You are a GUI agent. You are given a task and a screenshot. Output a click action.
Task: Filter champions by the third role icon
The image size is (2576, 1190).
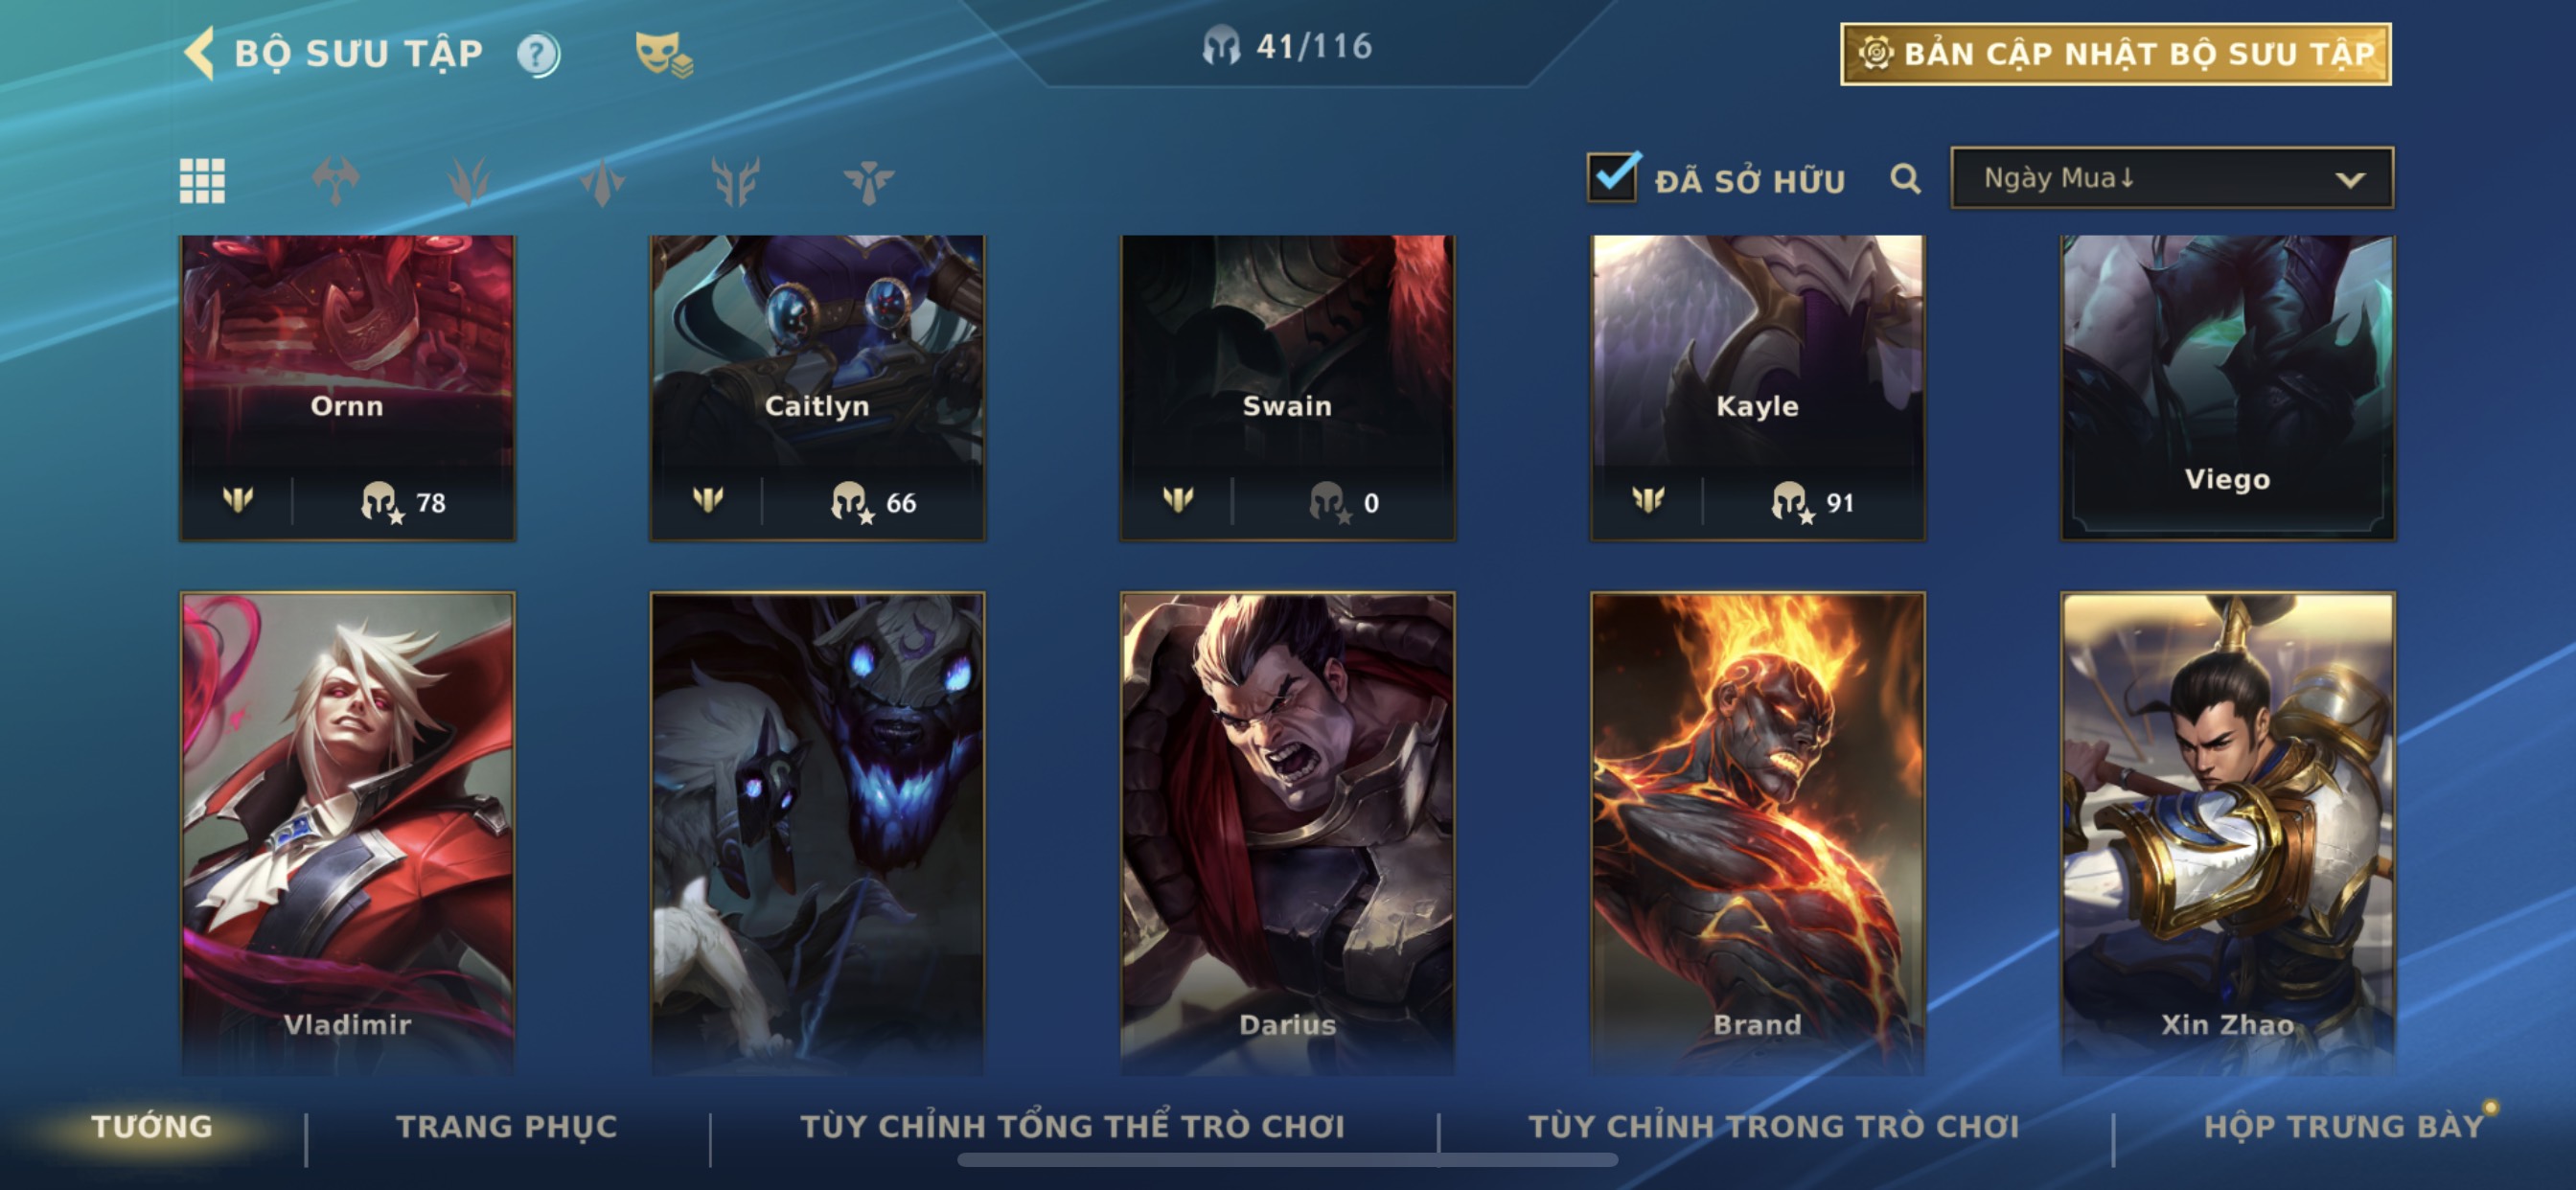pyautogui.click(x=602, y=181)
